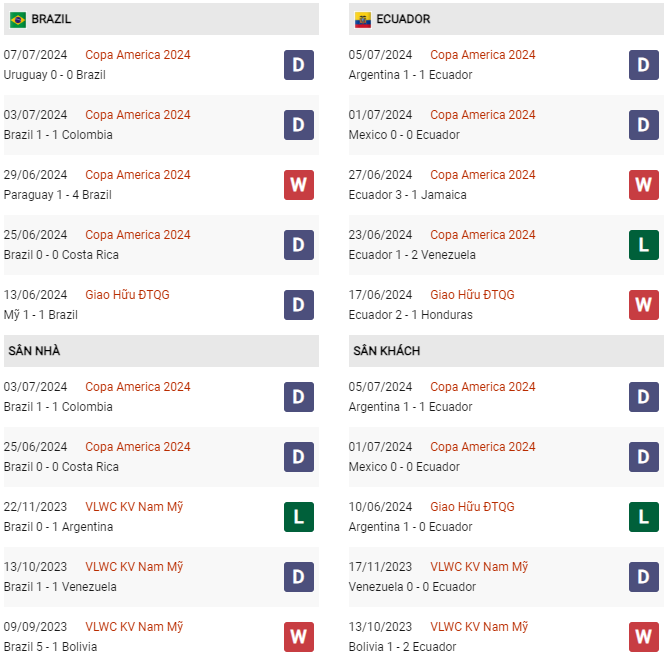Open Copa America 2024 link dated 07/07/2024
This screenshot has height=660, width=664.
pos(137,55)
